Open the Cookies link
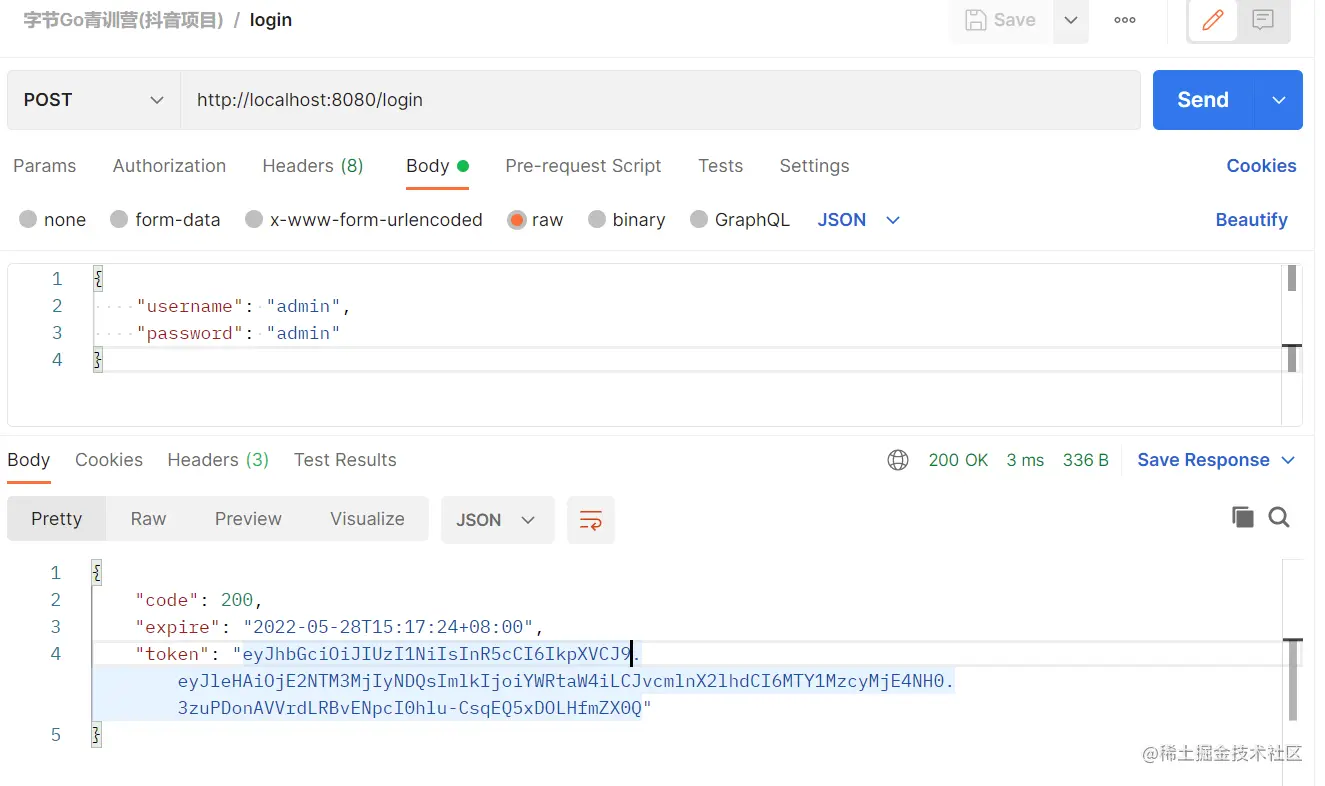Screen dimensions: 1325x786 1261,166
